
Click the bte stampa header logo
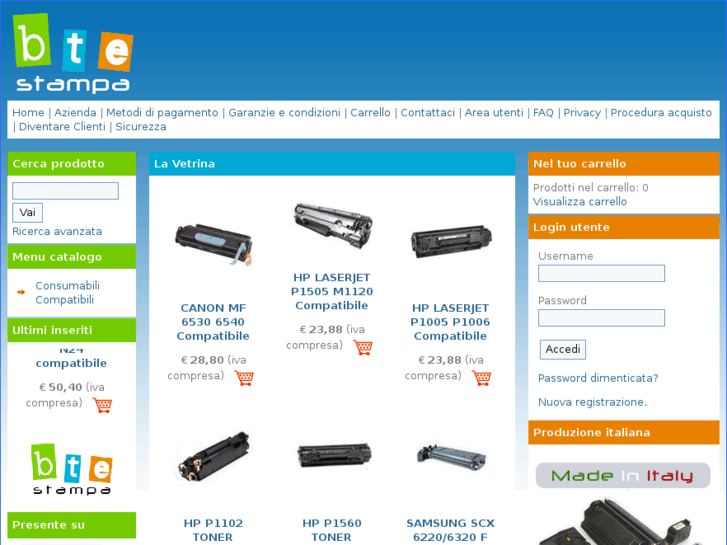[73, 53]
